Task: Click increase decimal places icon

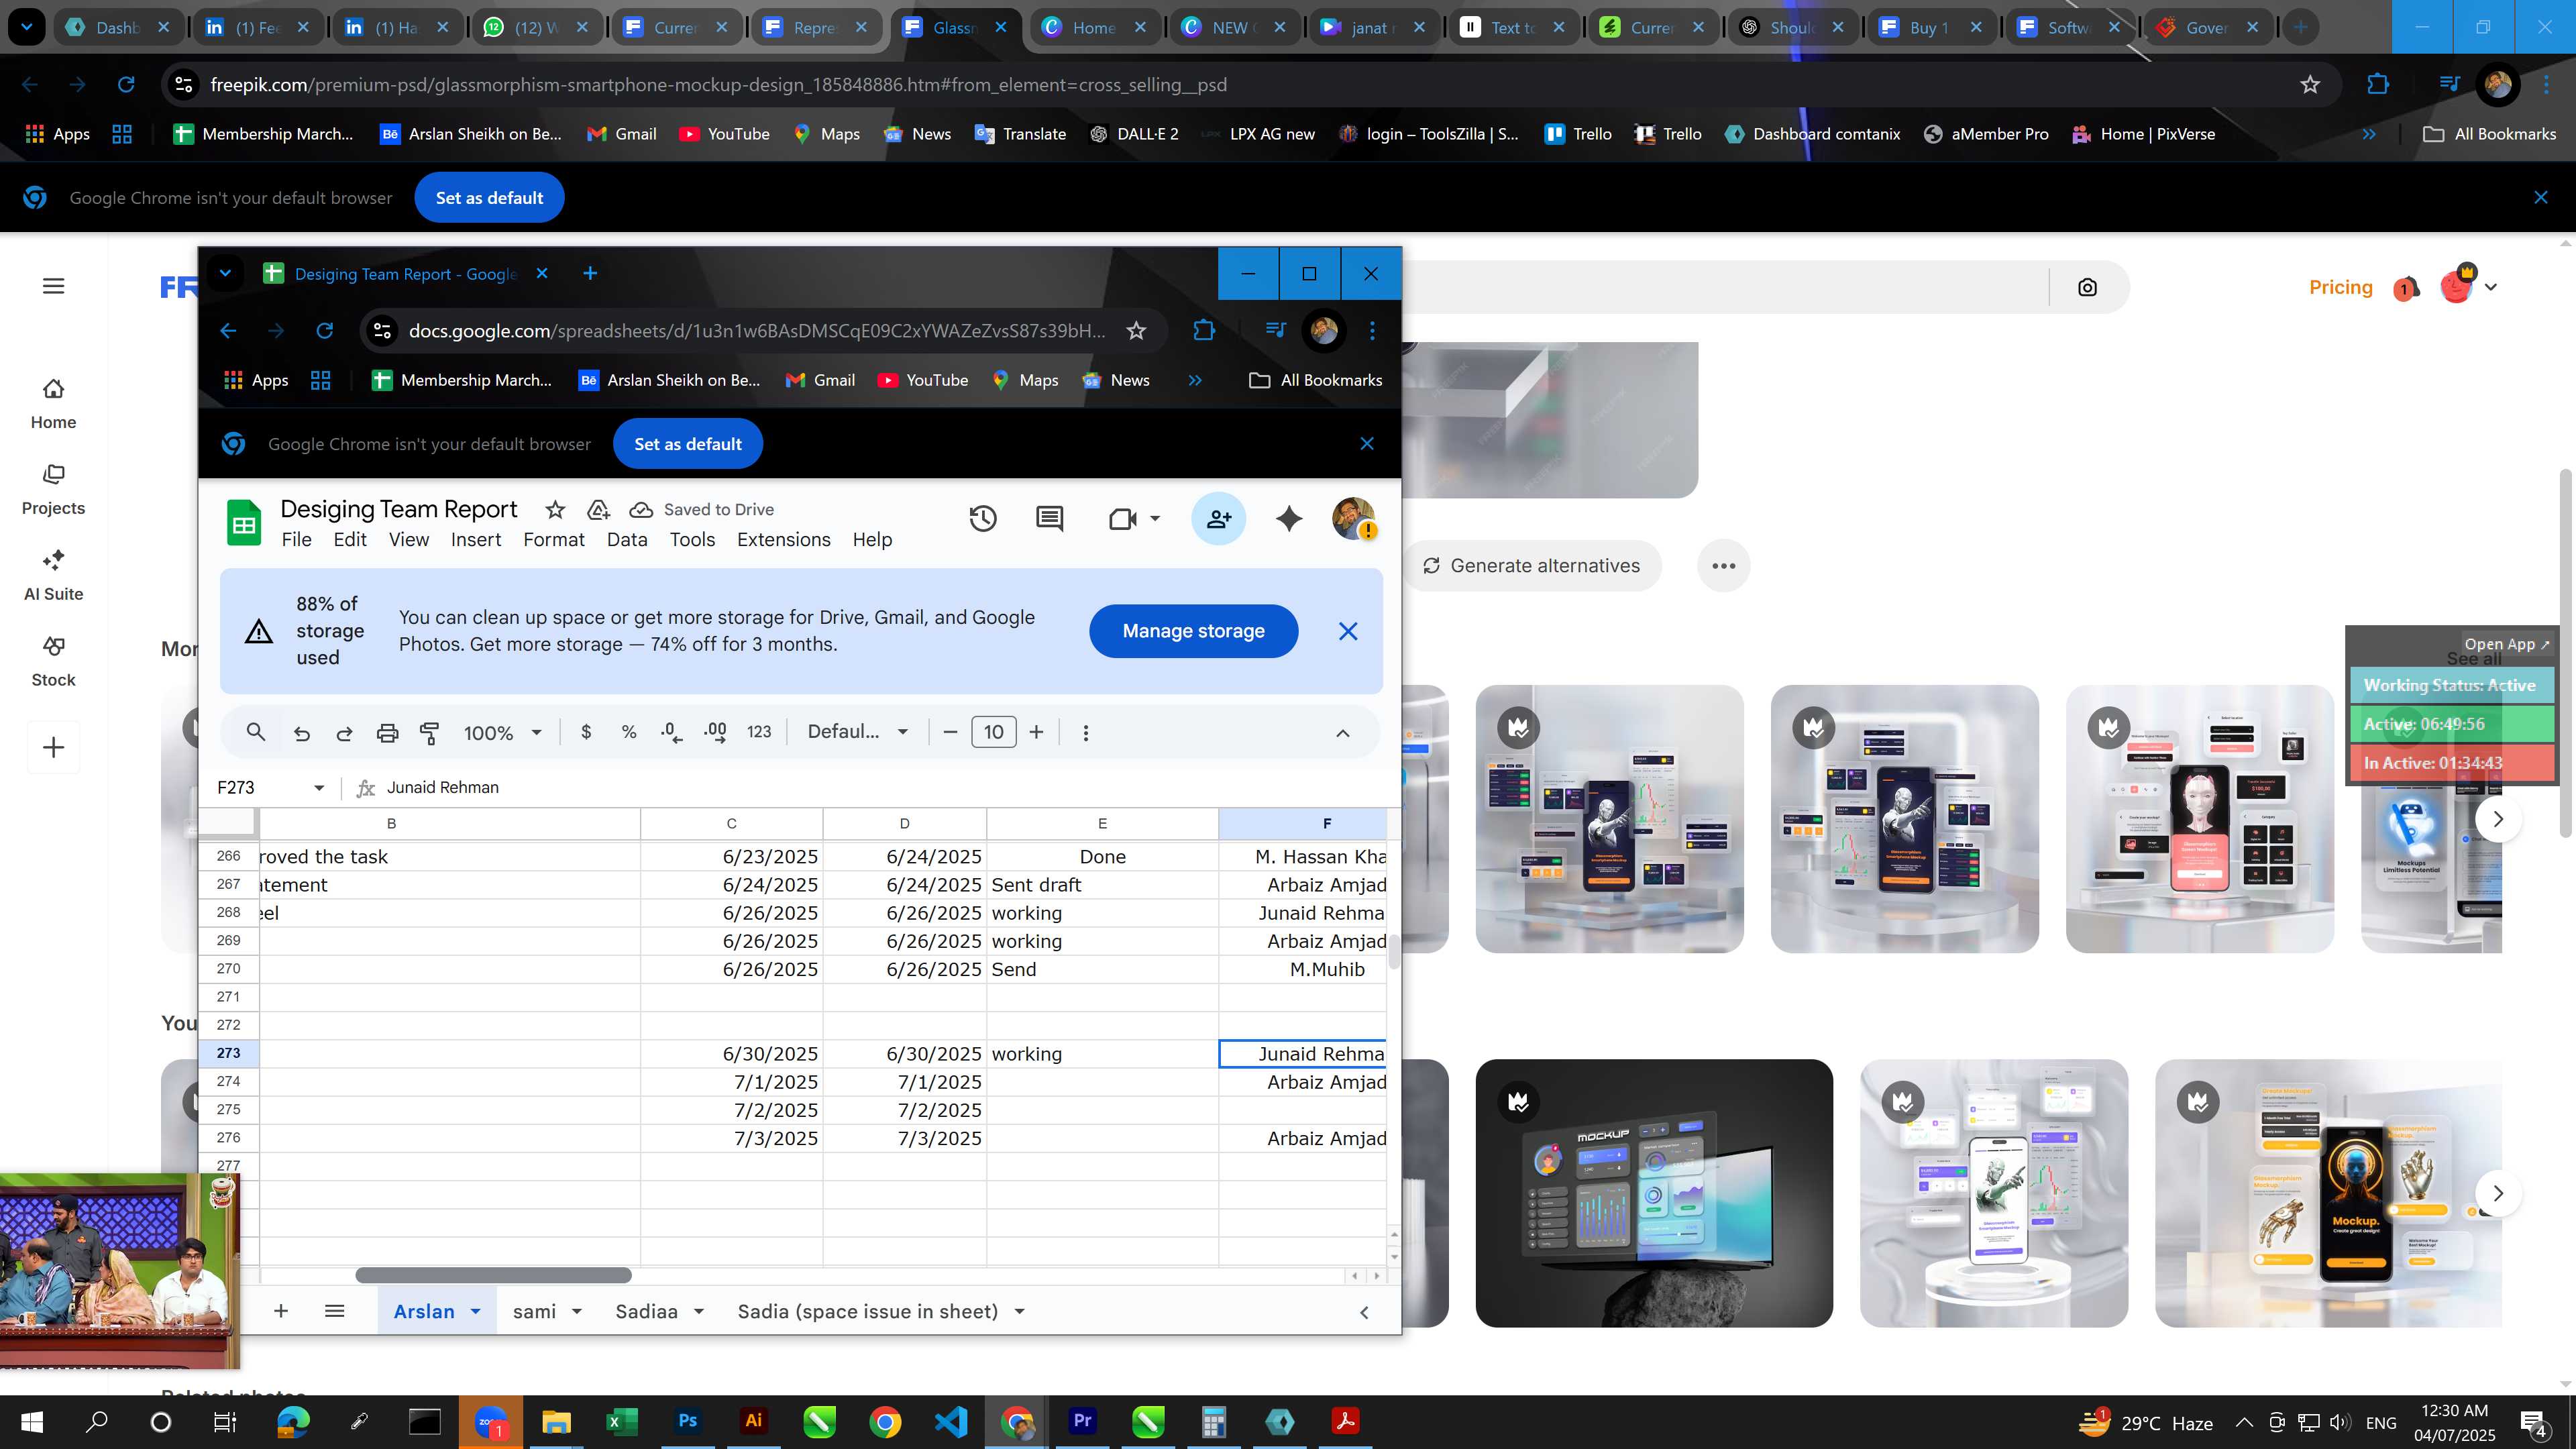Action: [716, 732]
